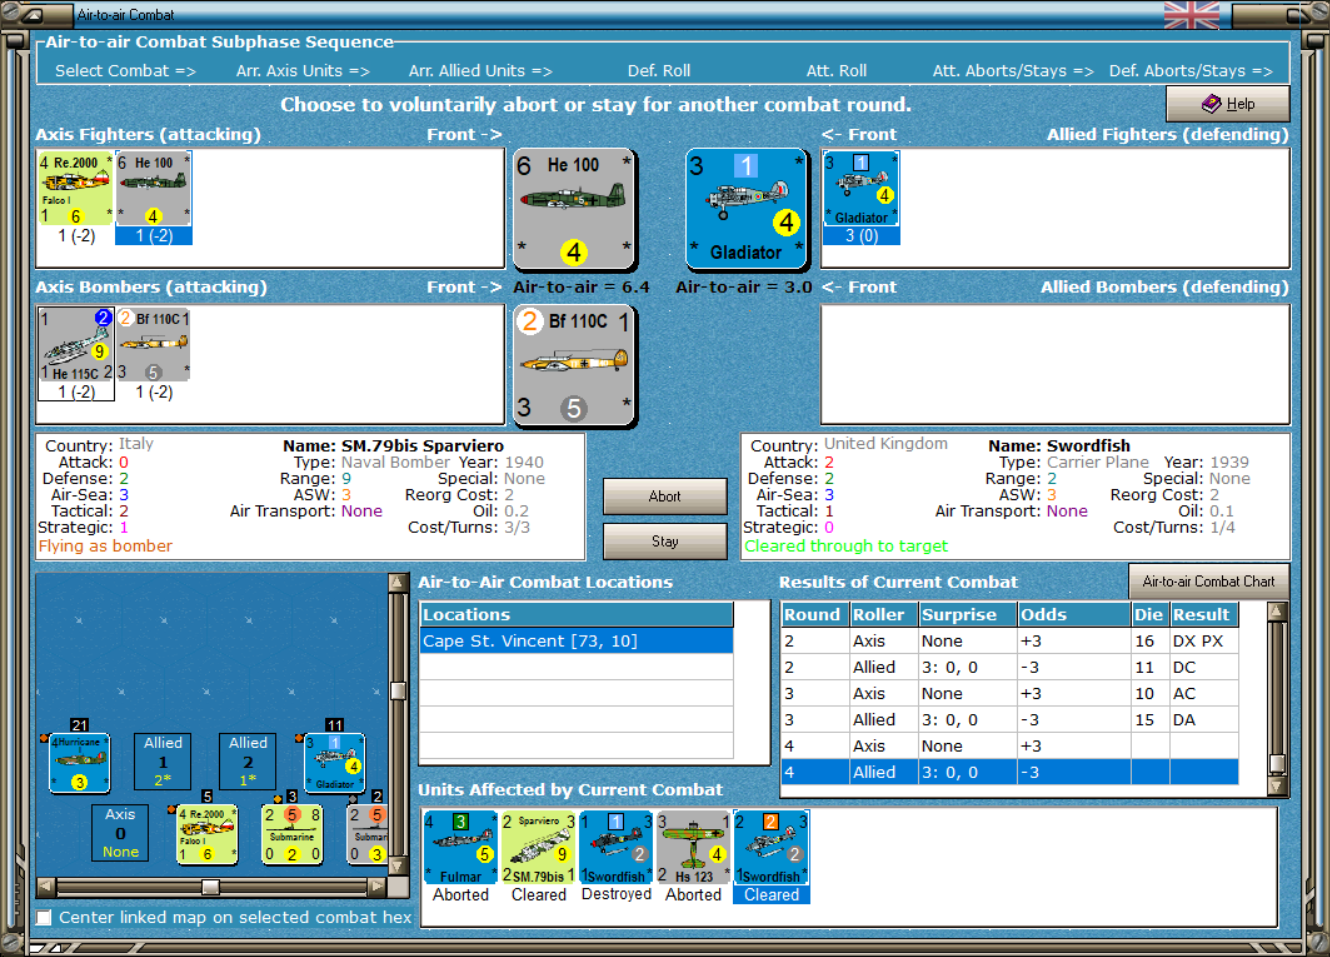Click the Odds column header

(1073, 615)
